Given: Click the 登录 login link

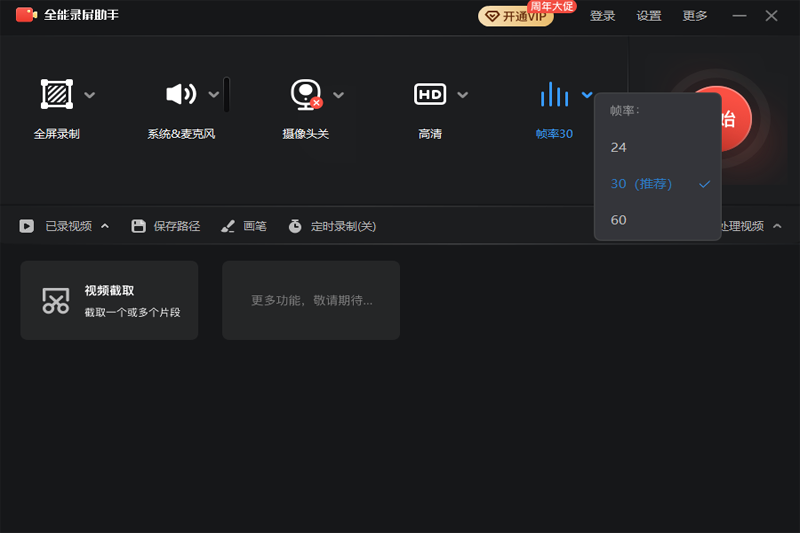Looking at the screenshot, I should coord(603,16).
